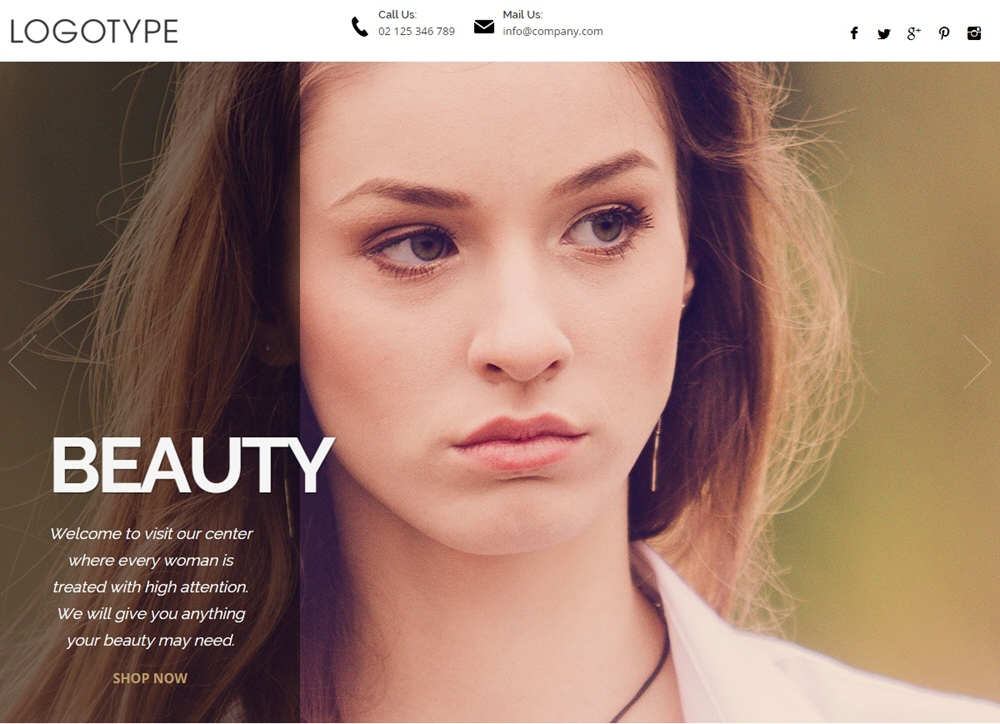The width and height of the screenshot is (1000, 724).
Task: Click the envelope mail icon
Action: pyautogui.click(x=484, y=27)
